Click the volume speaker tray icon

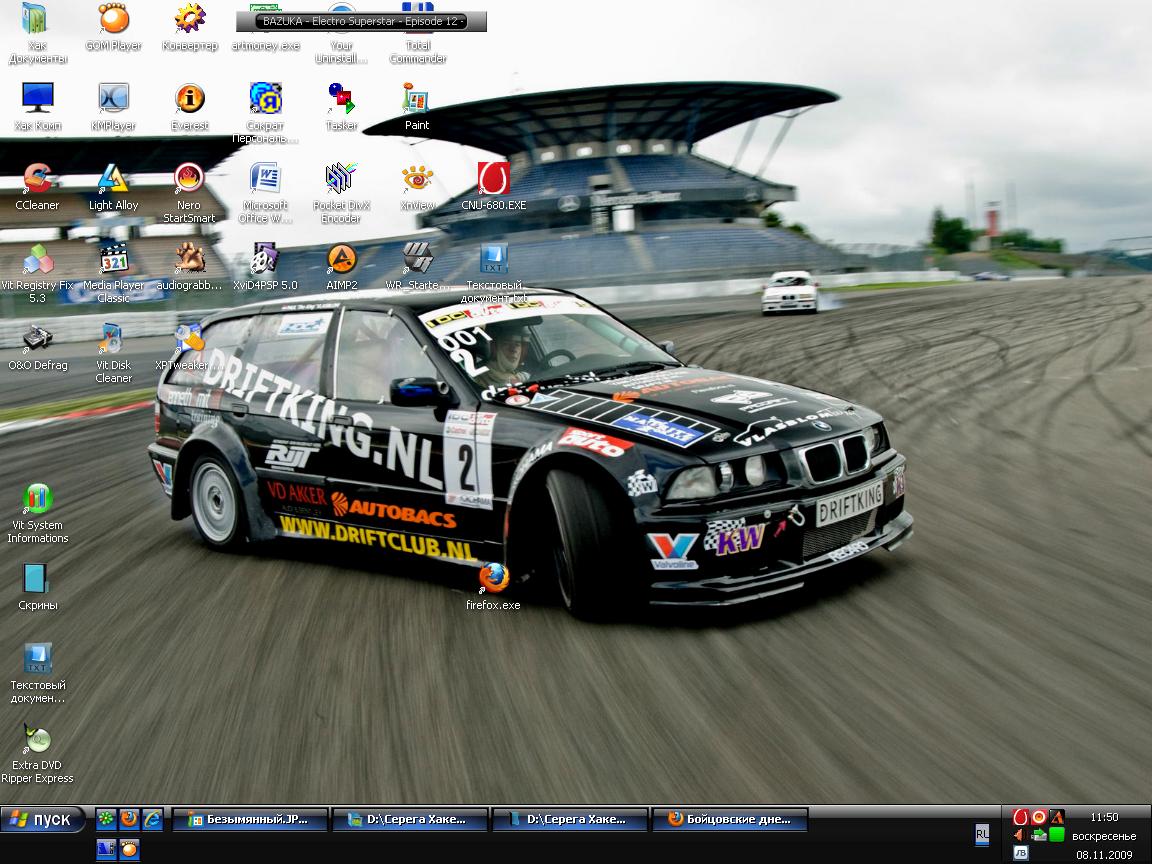(x=1020, y=835)
